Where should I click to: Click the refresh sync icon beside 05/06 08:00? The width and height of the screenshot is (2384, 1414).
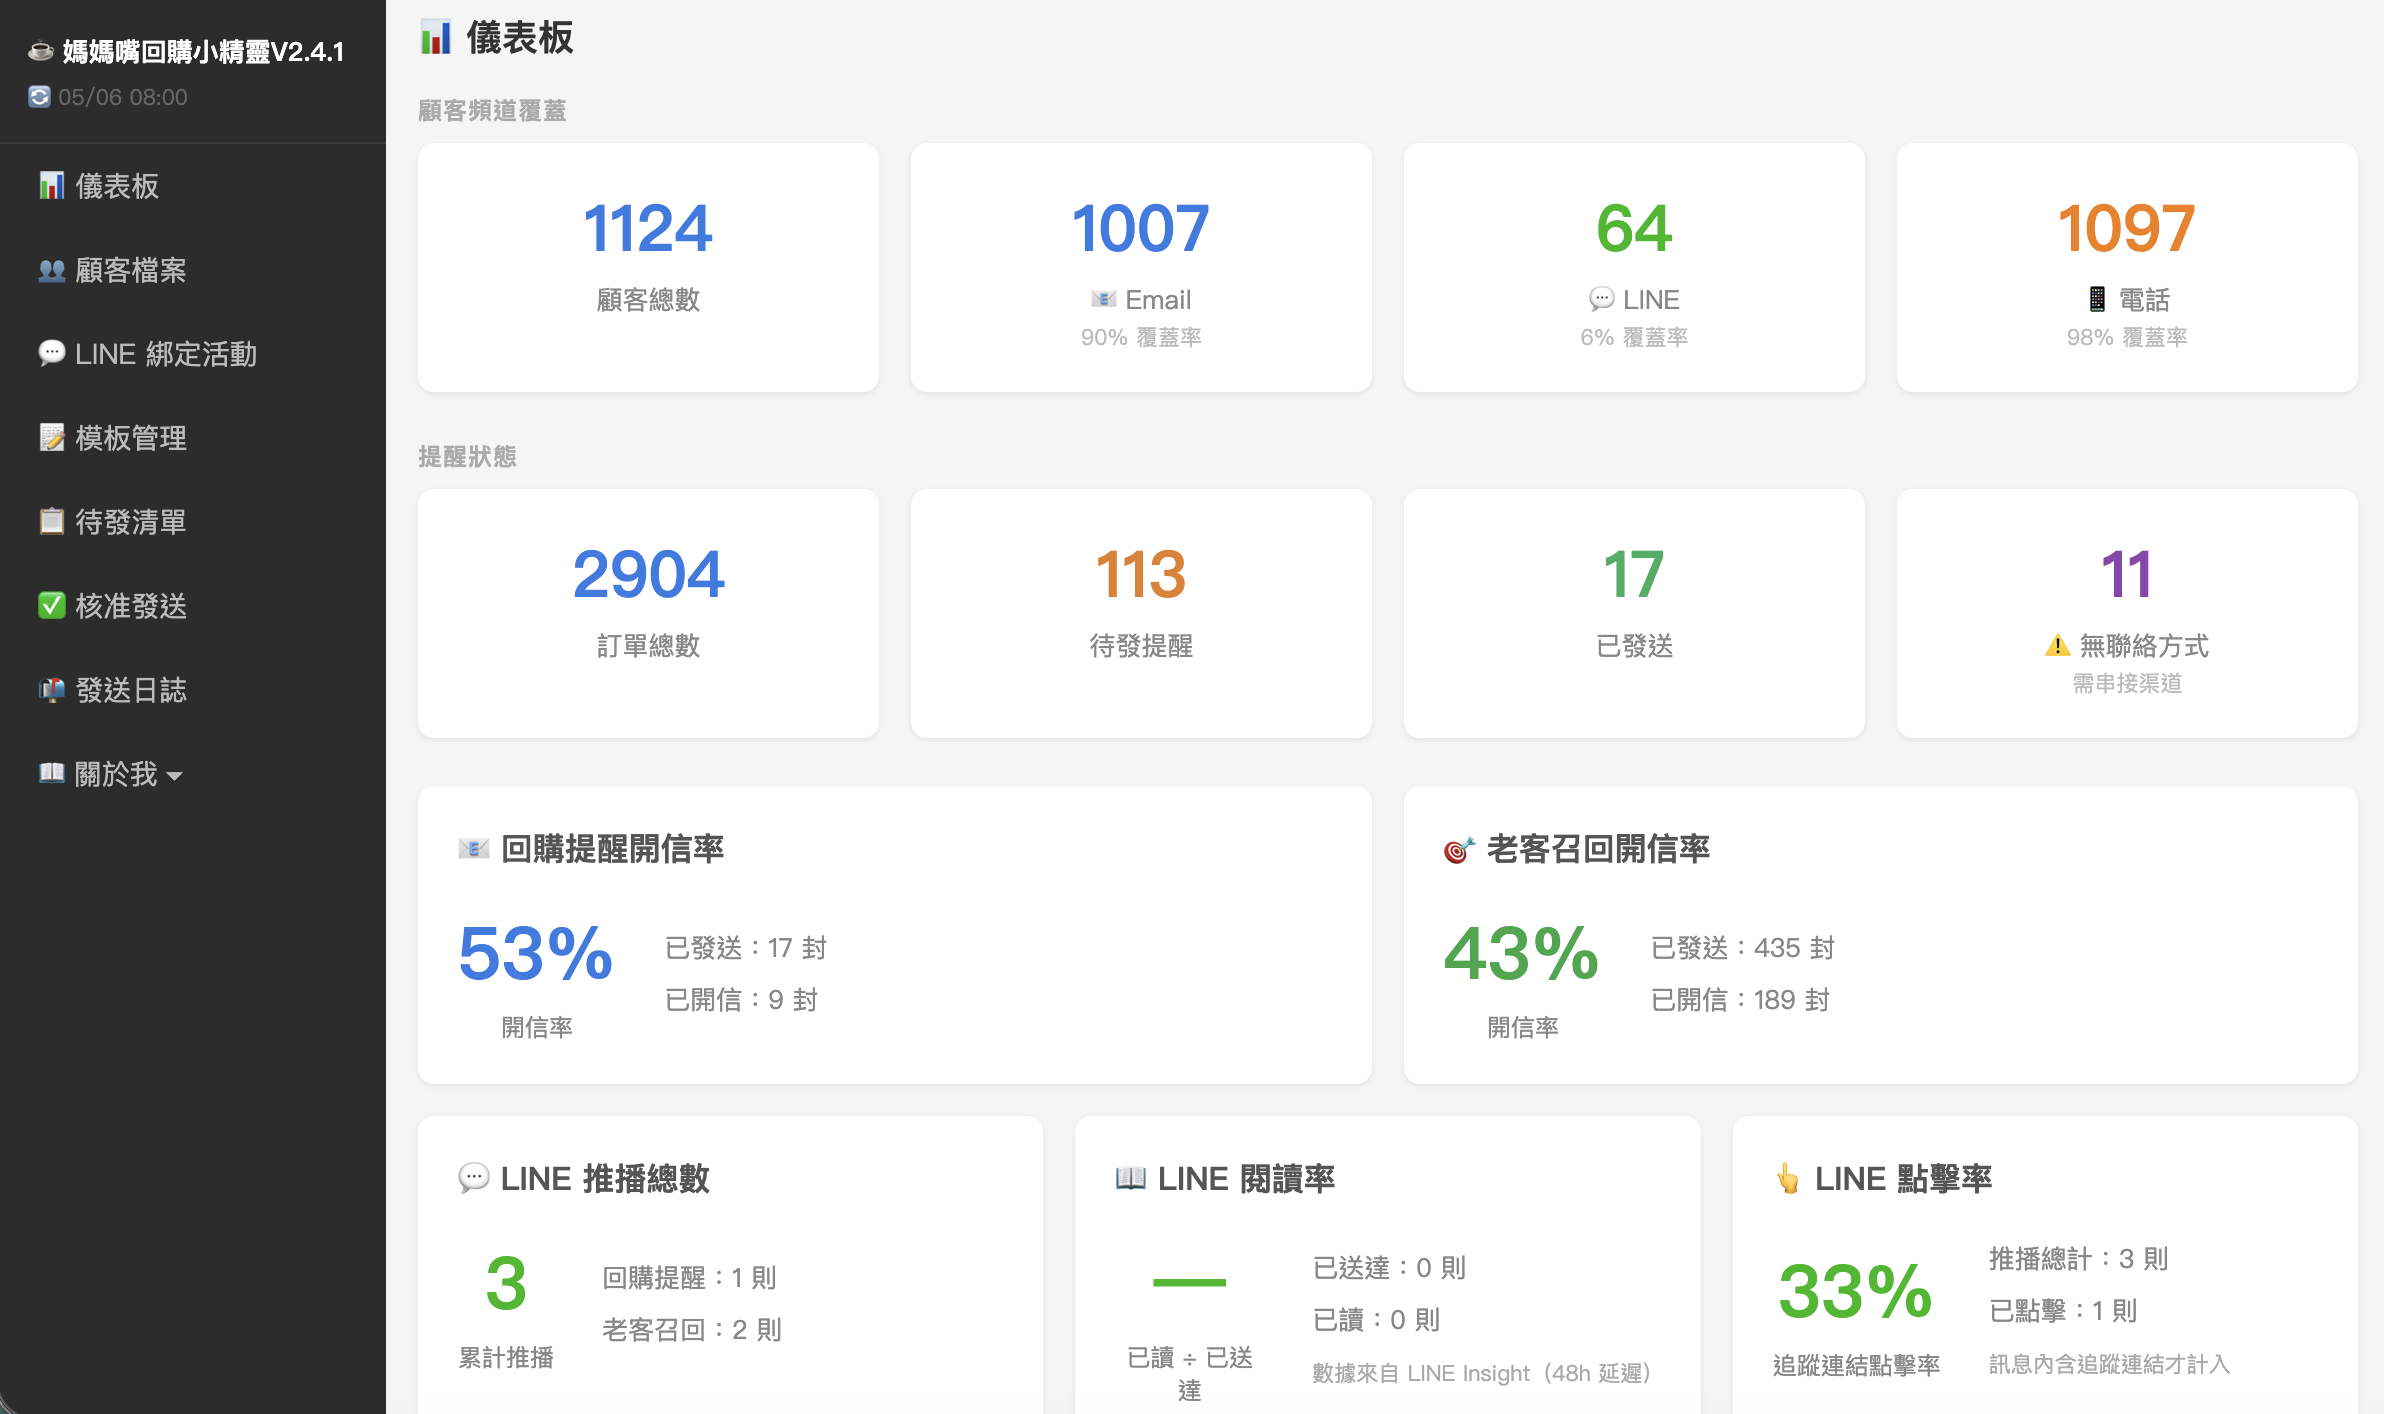pos(39,97)
